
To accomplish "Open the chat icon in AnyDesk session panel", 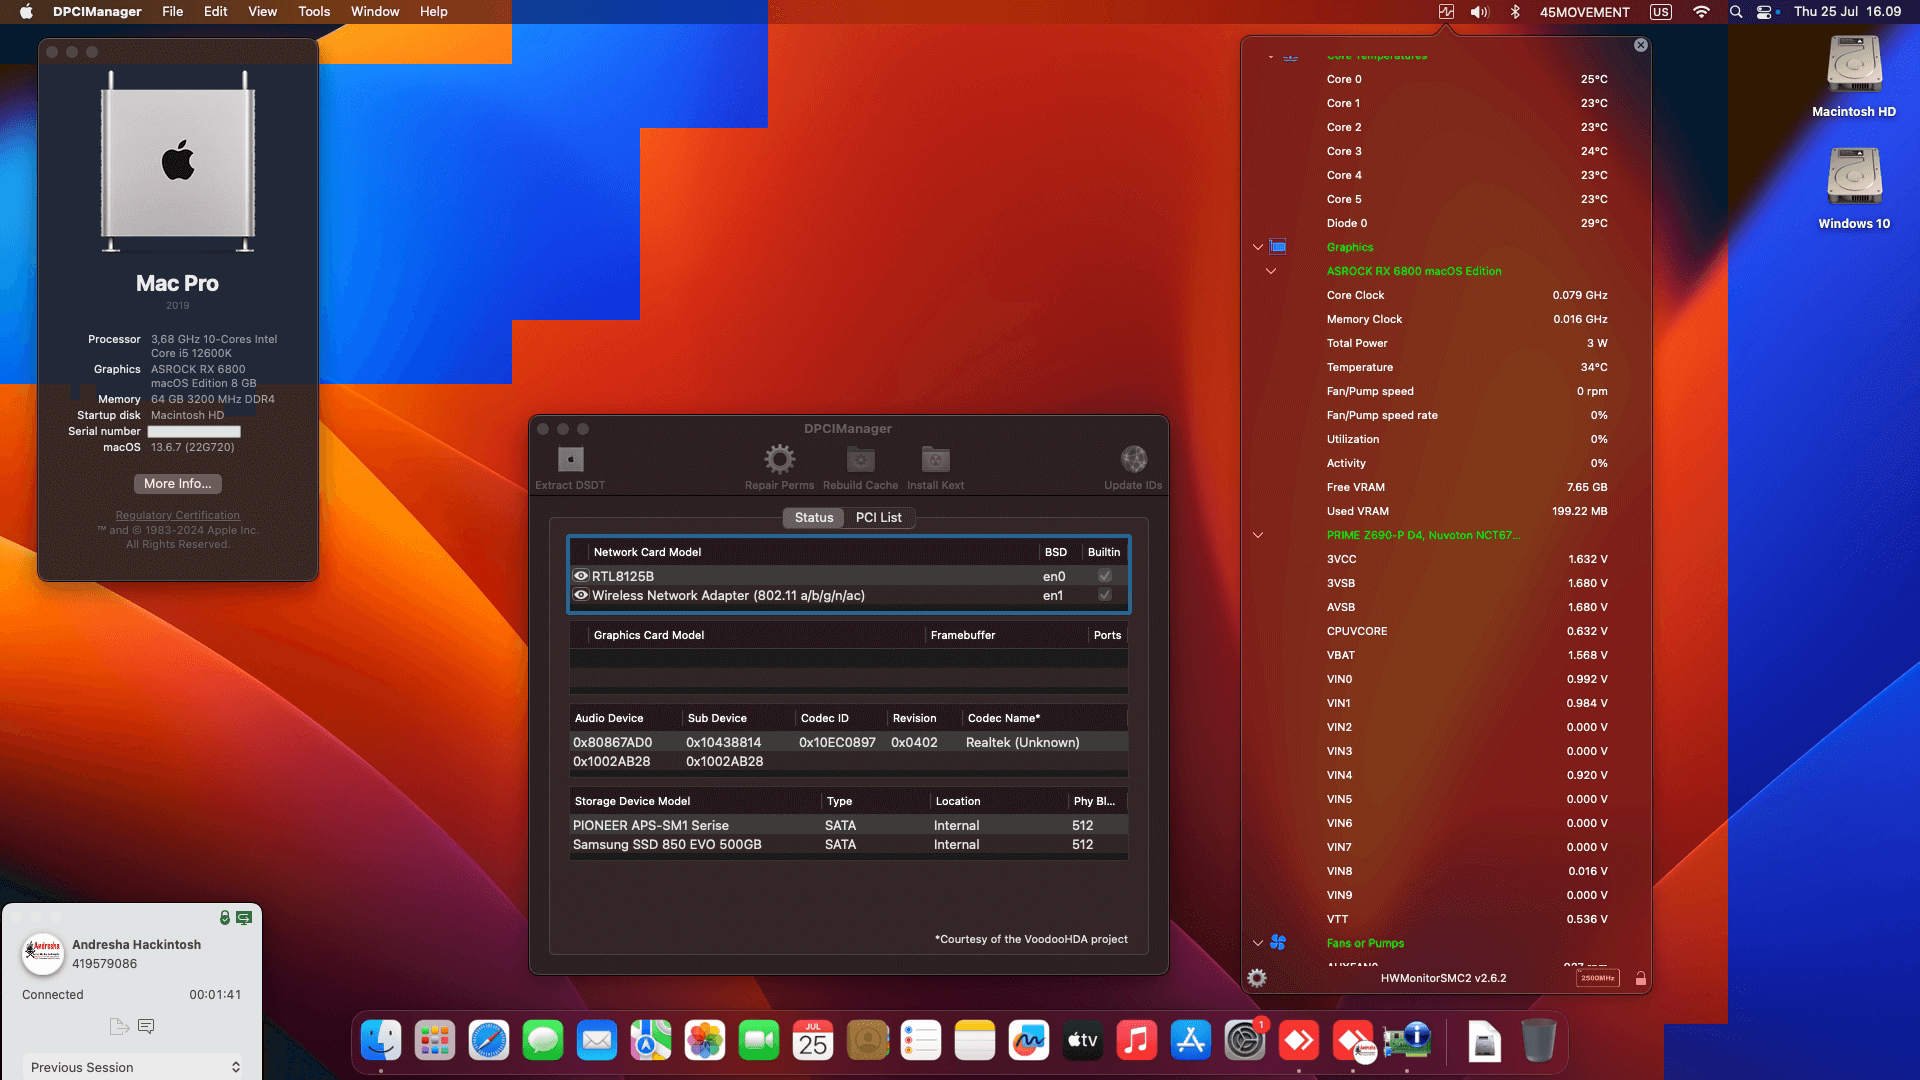I will tap(146, 1026).
